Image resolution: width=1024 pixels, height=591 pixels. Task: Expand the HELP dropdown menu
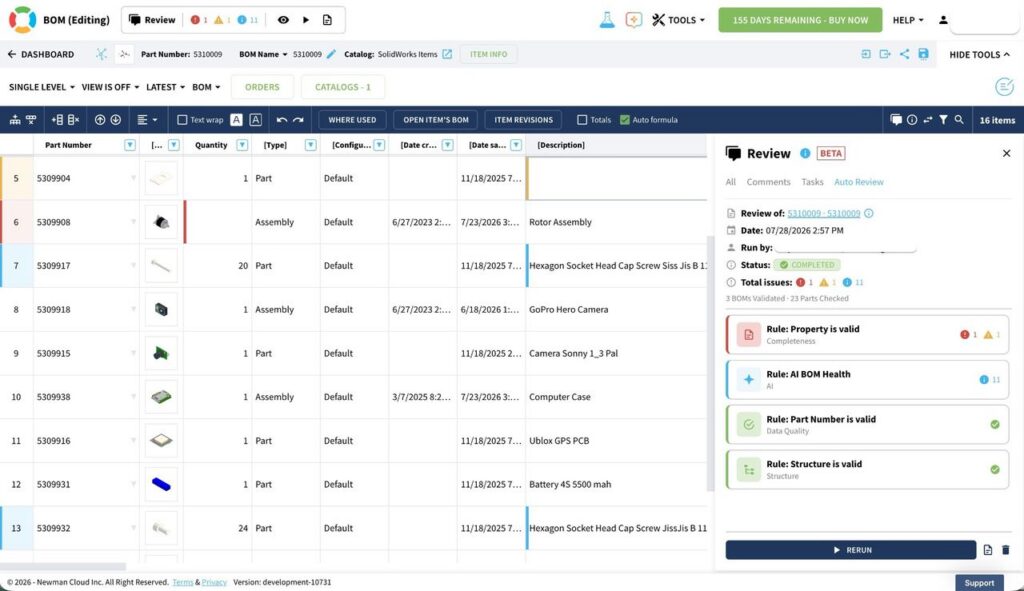click(908, 20)
